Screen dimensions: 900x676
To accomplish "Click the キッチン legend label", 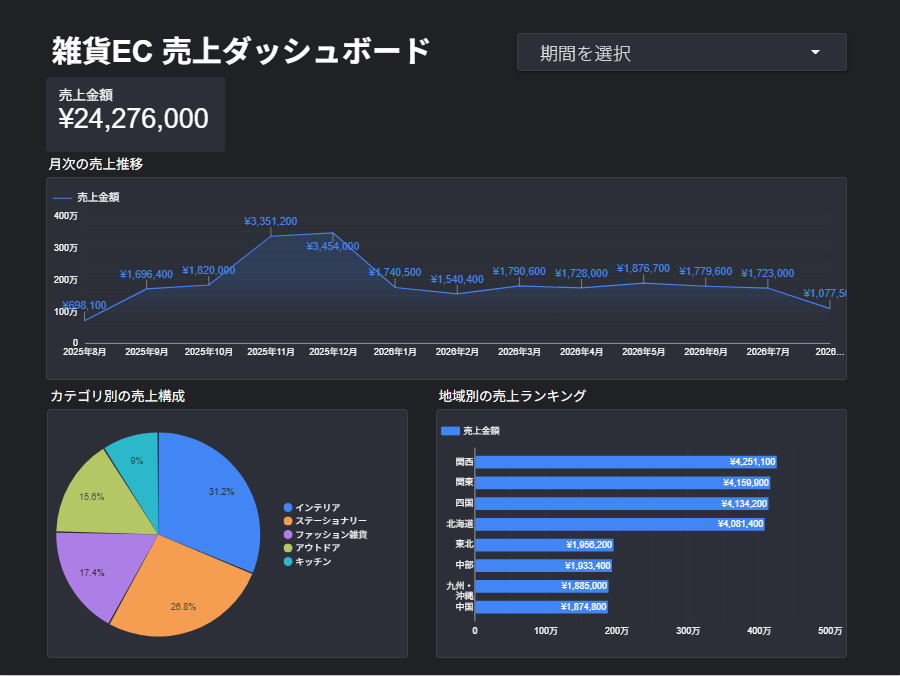I will [x=313, y=561].
